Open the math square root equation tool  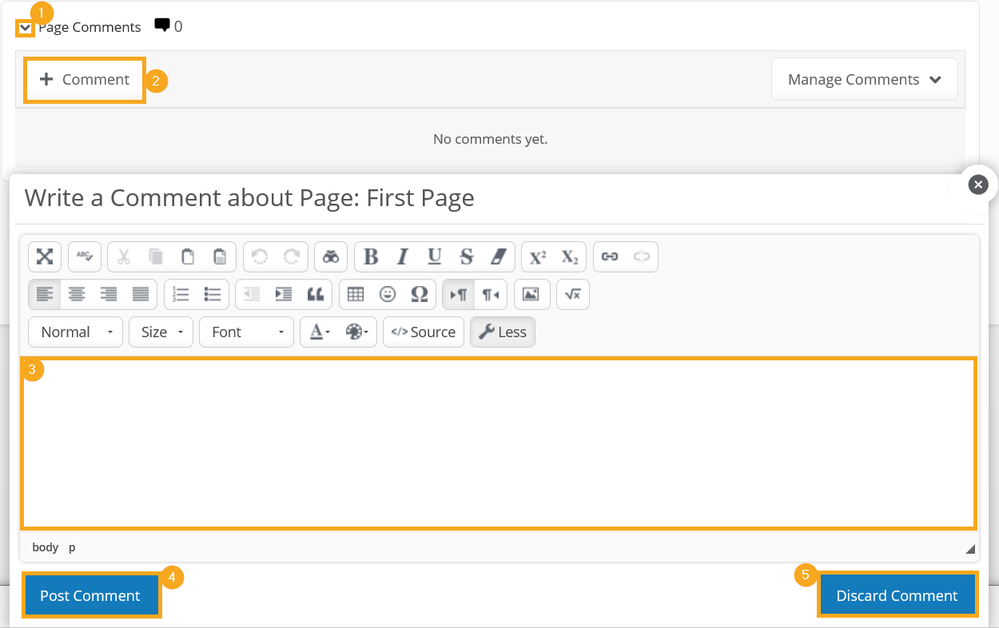tap(573, 294)
